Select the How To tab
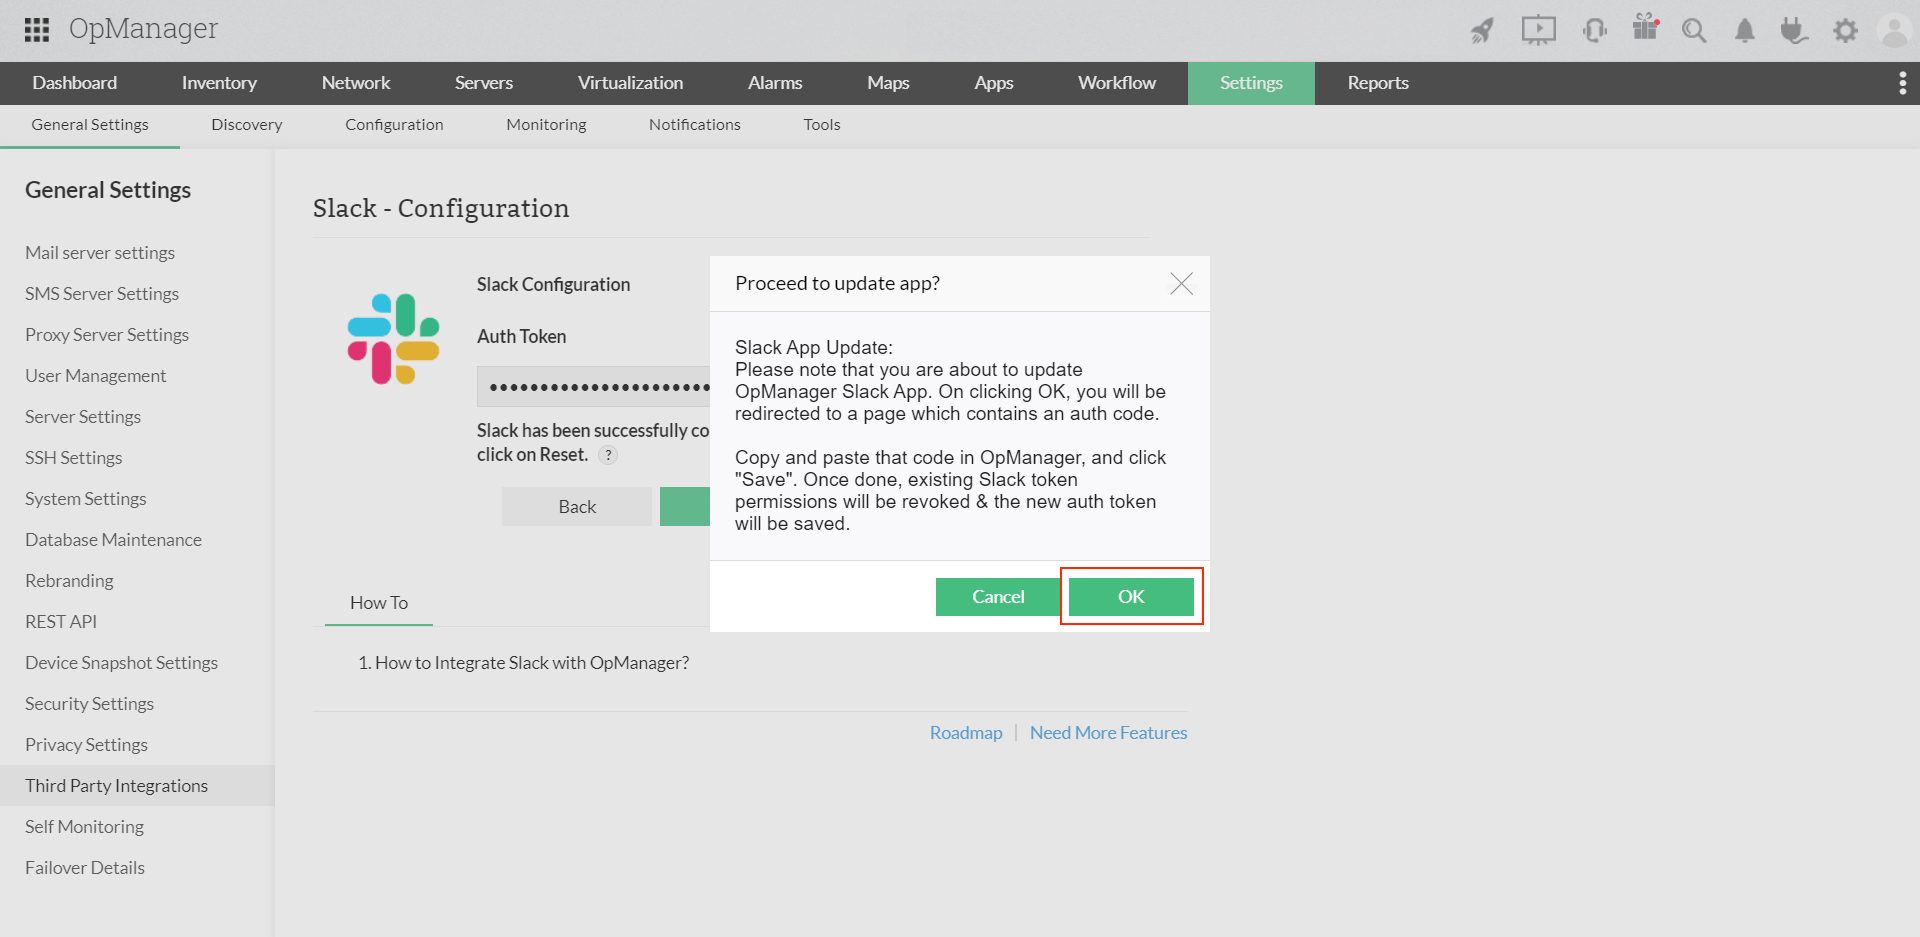This screenshot has width=1920, height=937. (x=379, y=603)
